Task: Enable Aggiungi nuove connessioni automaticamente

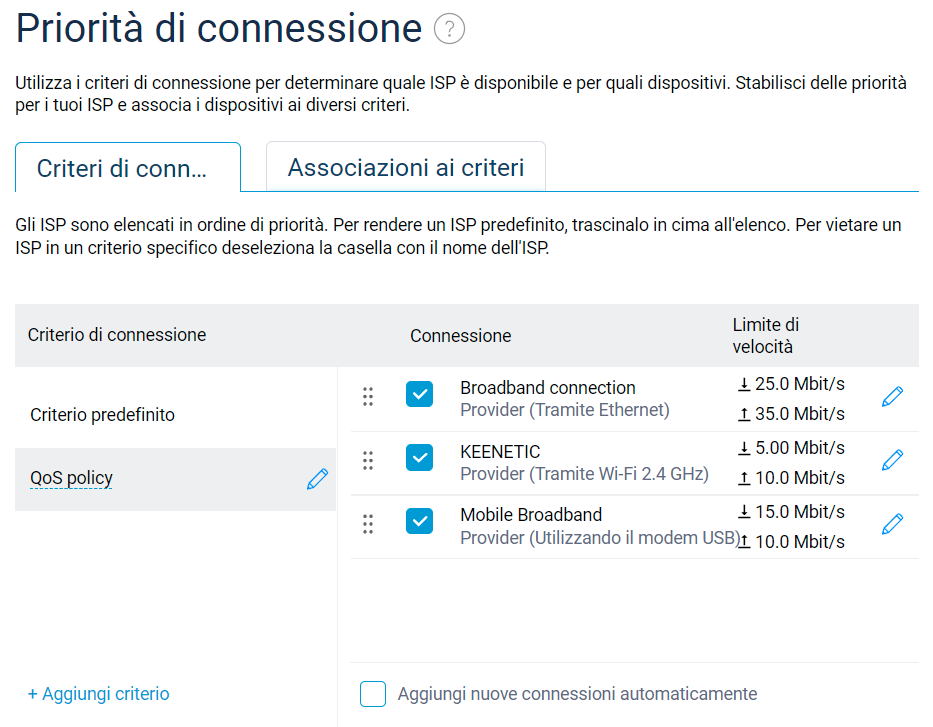Action: click(x=373, y=694)
